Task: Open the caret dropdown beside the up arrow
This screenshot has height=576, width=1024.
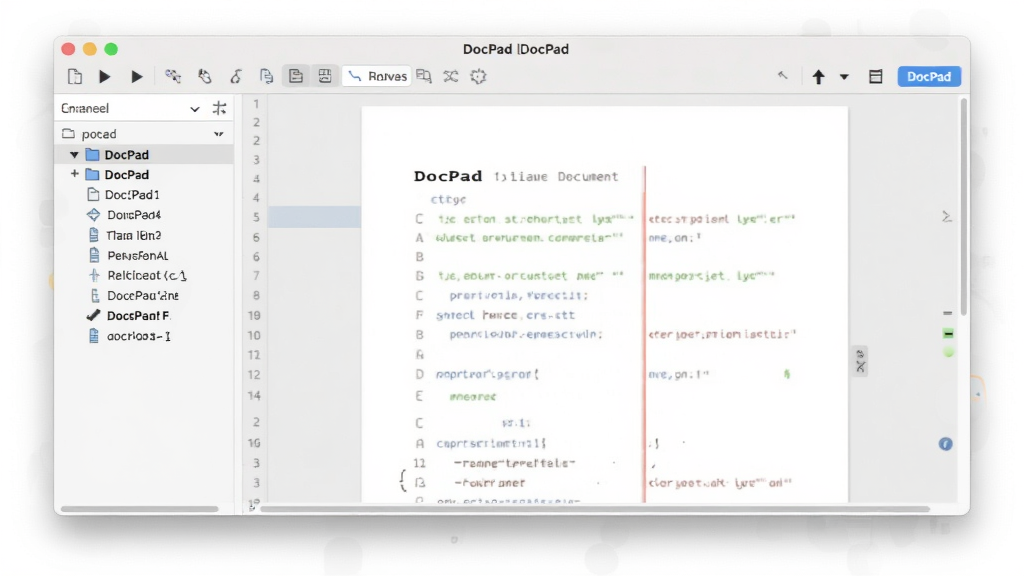Action: (844, 77)
